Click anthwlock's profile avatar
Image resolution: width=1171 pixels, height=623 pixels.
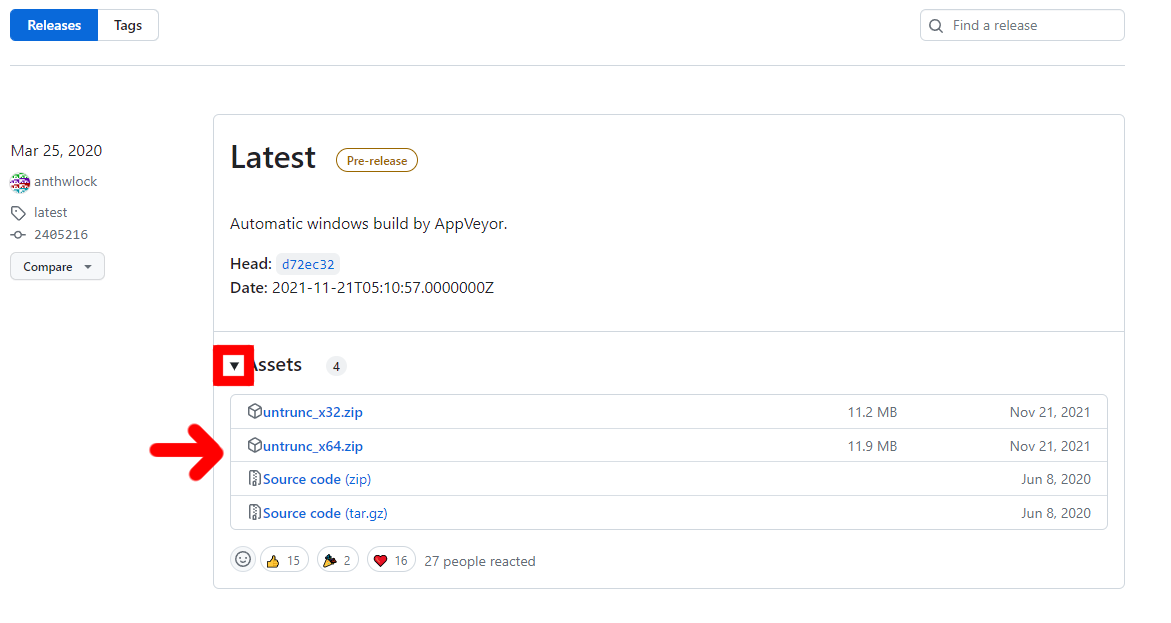click(19, 181)
